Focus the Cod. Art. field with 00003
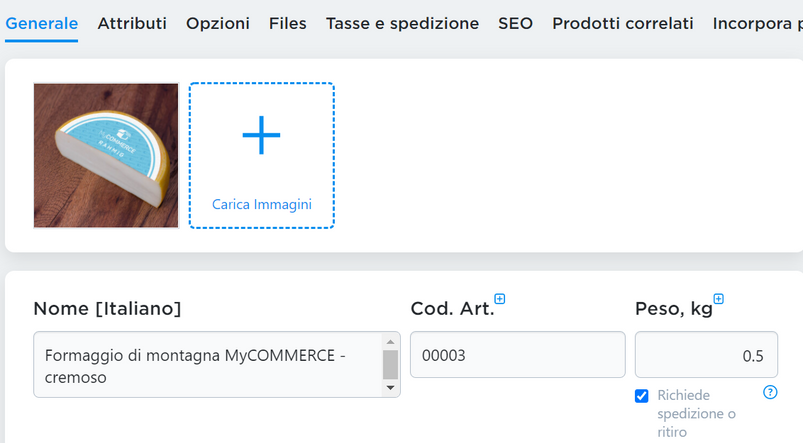 click(518, 355)
